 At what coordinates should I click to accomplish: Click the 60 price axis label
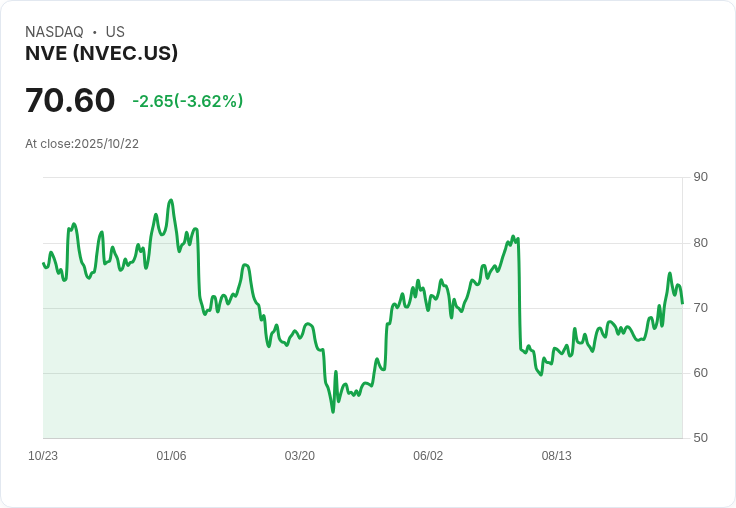[x=701, y=373]
